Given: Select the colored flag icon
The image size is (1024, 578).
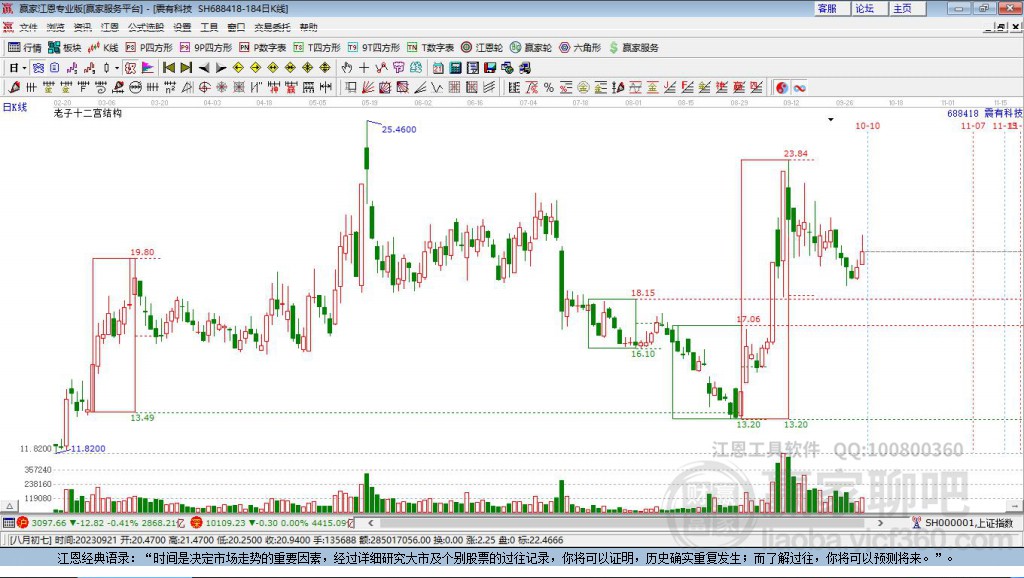Looking at the screenshot, I should [148, 67].
